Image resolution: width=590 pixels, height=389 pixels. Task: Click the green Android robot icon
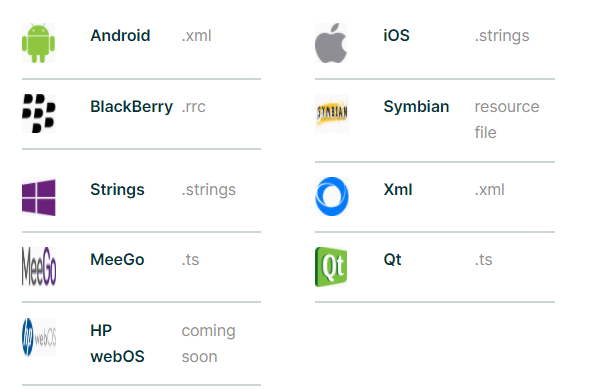point(38,43)
